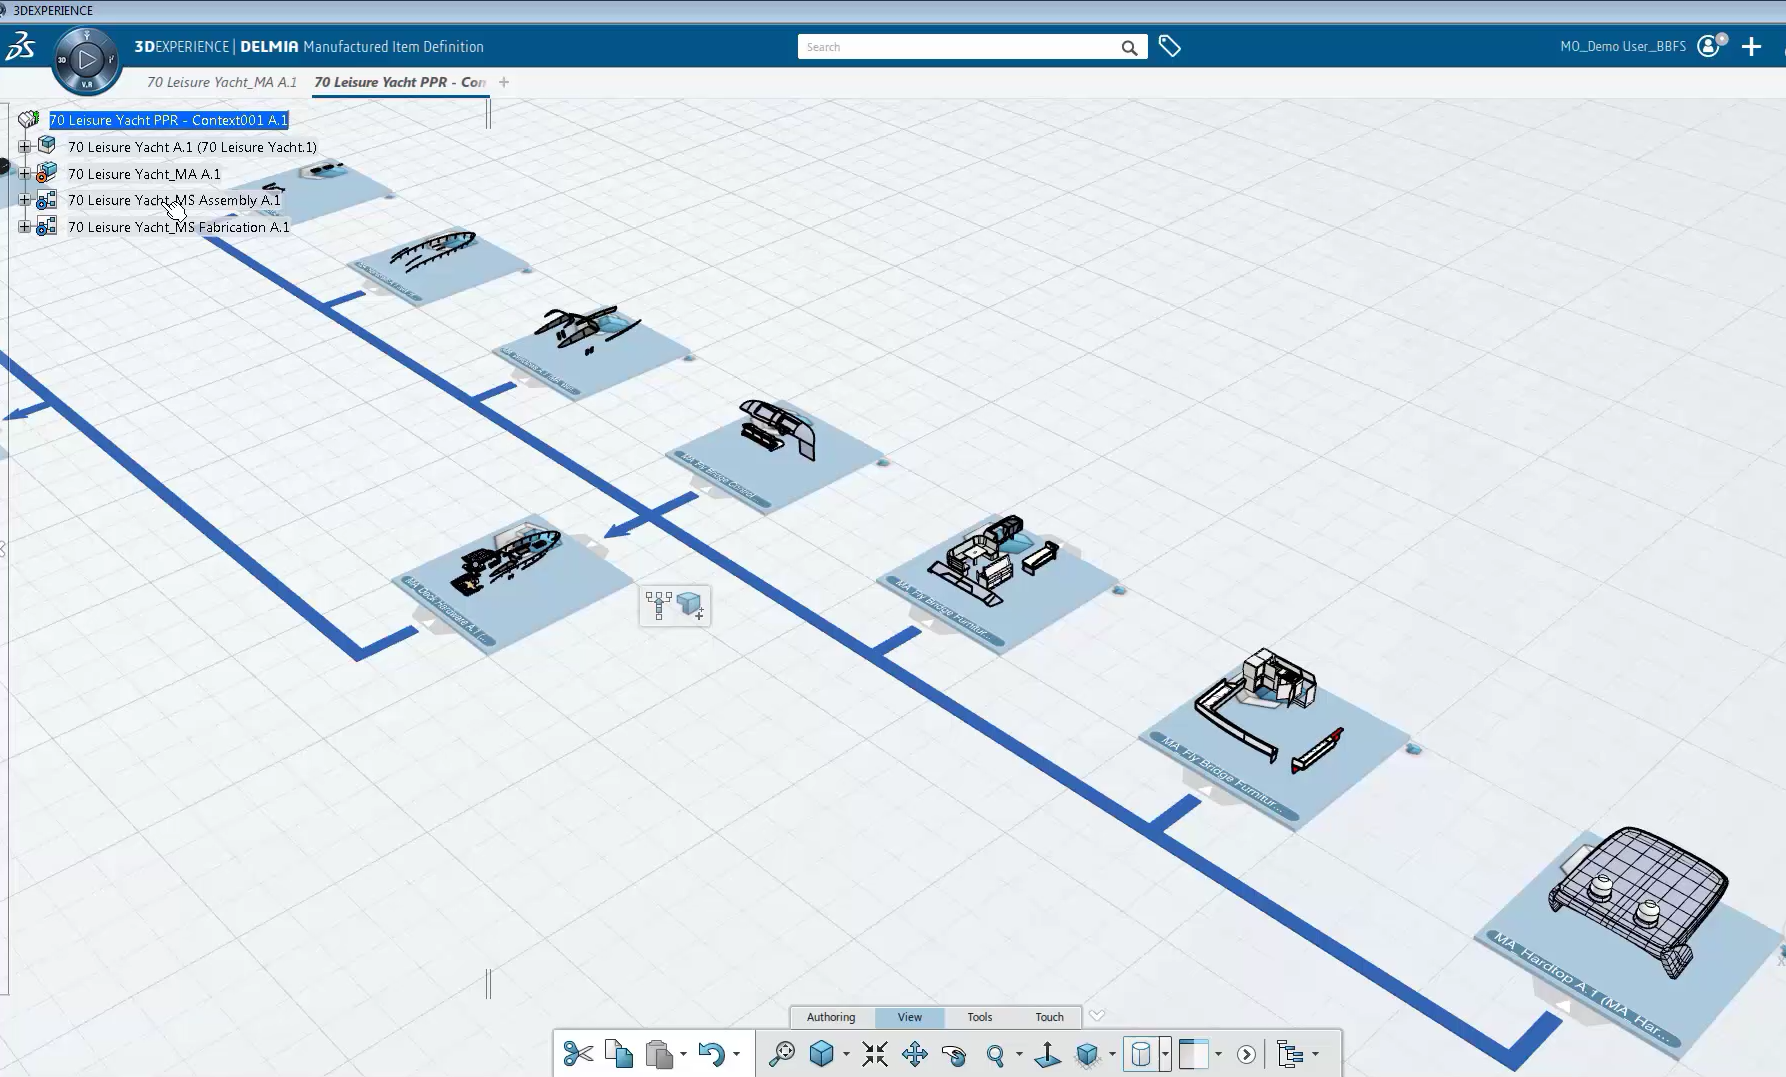Screen dimensions: 1786x1077
Task: Open the 70 Leisure Yacht_MA A.1 tab
Action: coord(221,82)
